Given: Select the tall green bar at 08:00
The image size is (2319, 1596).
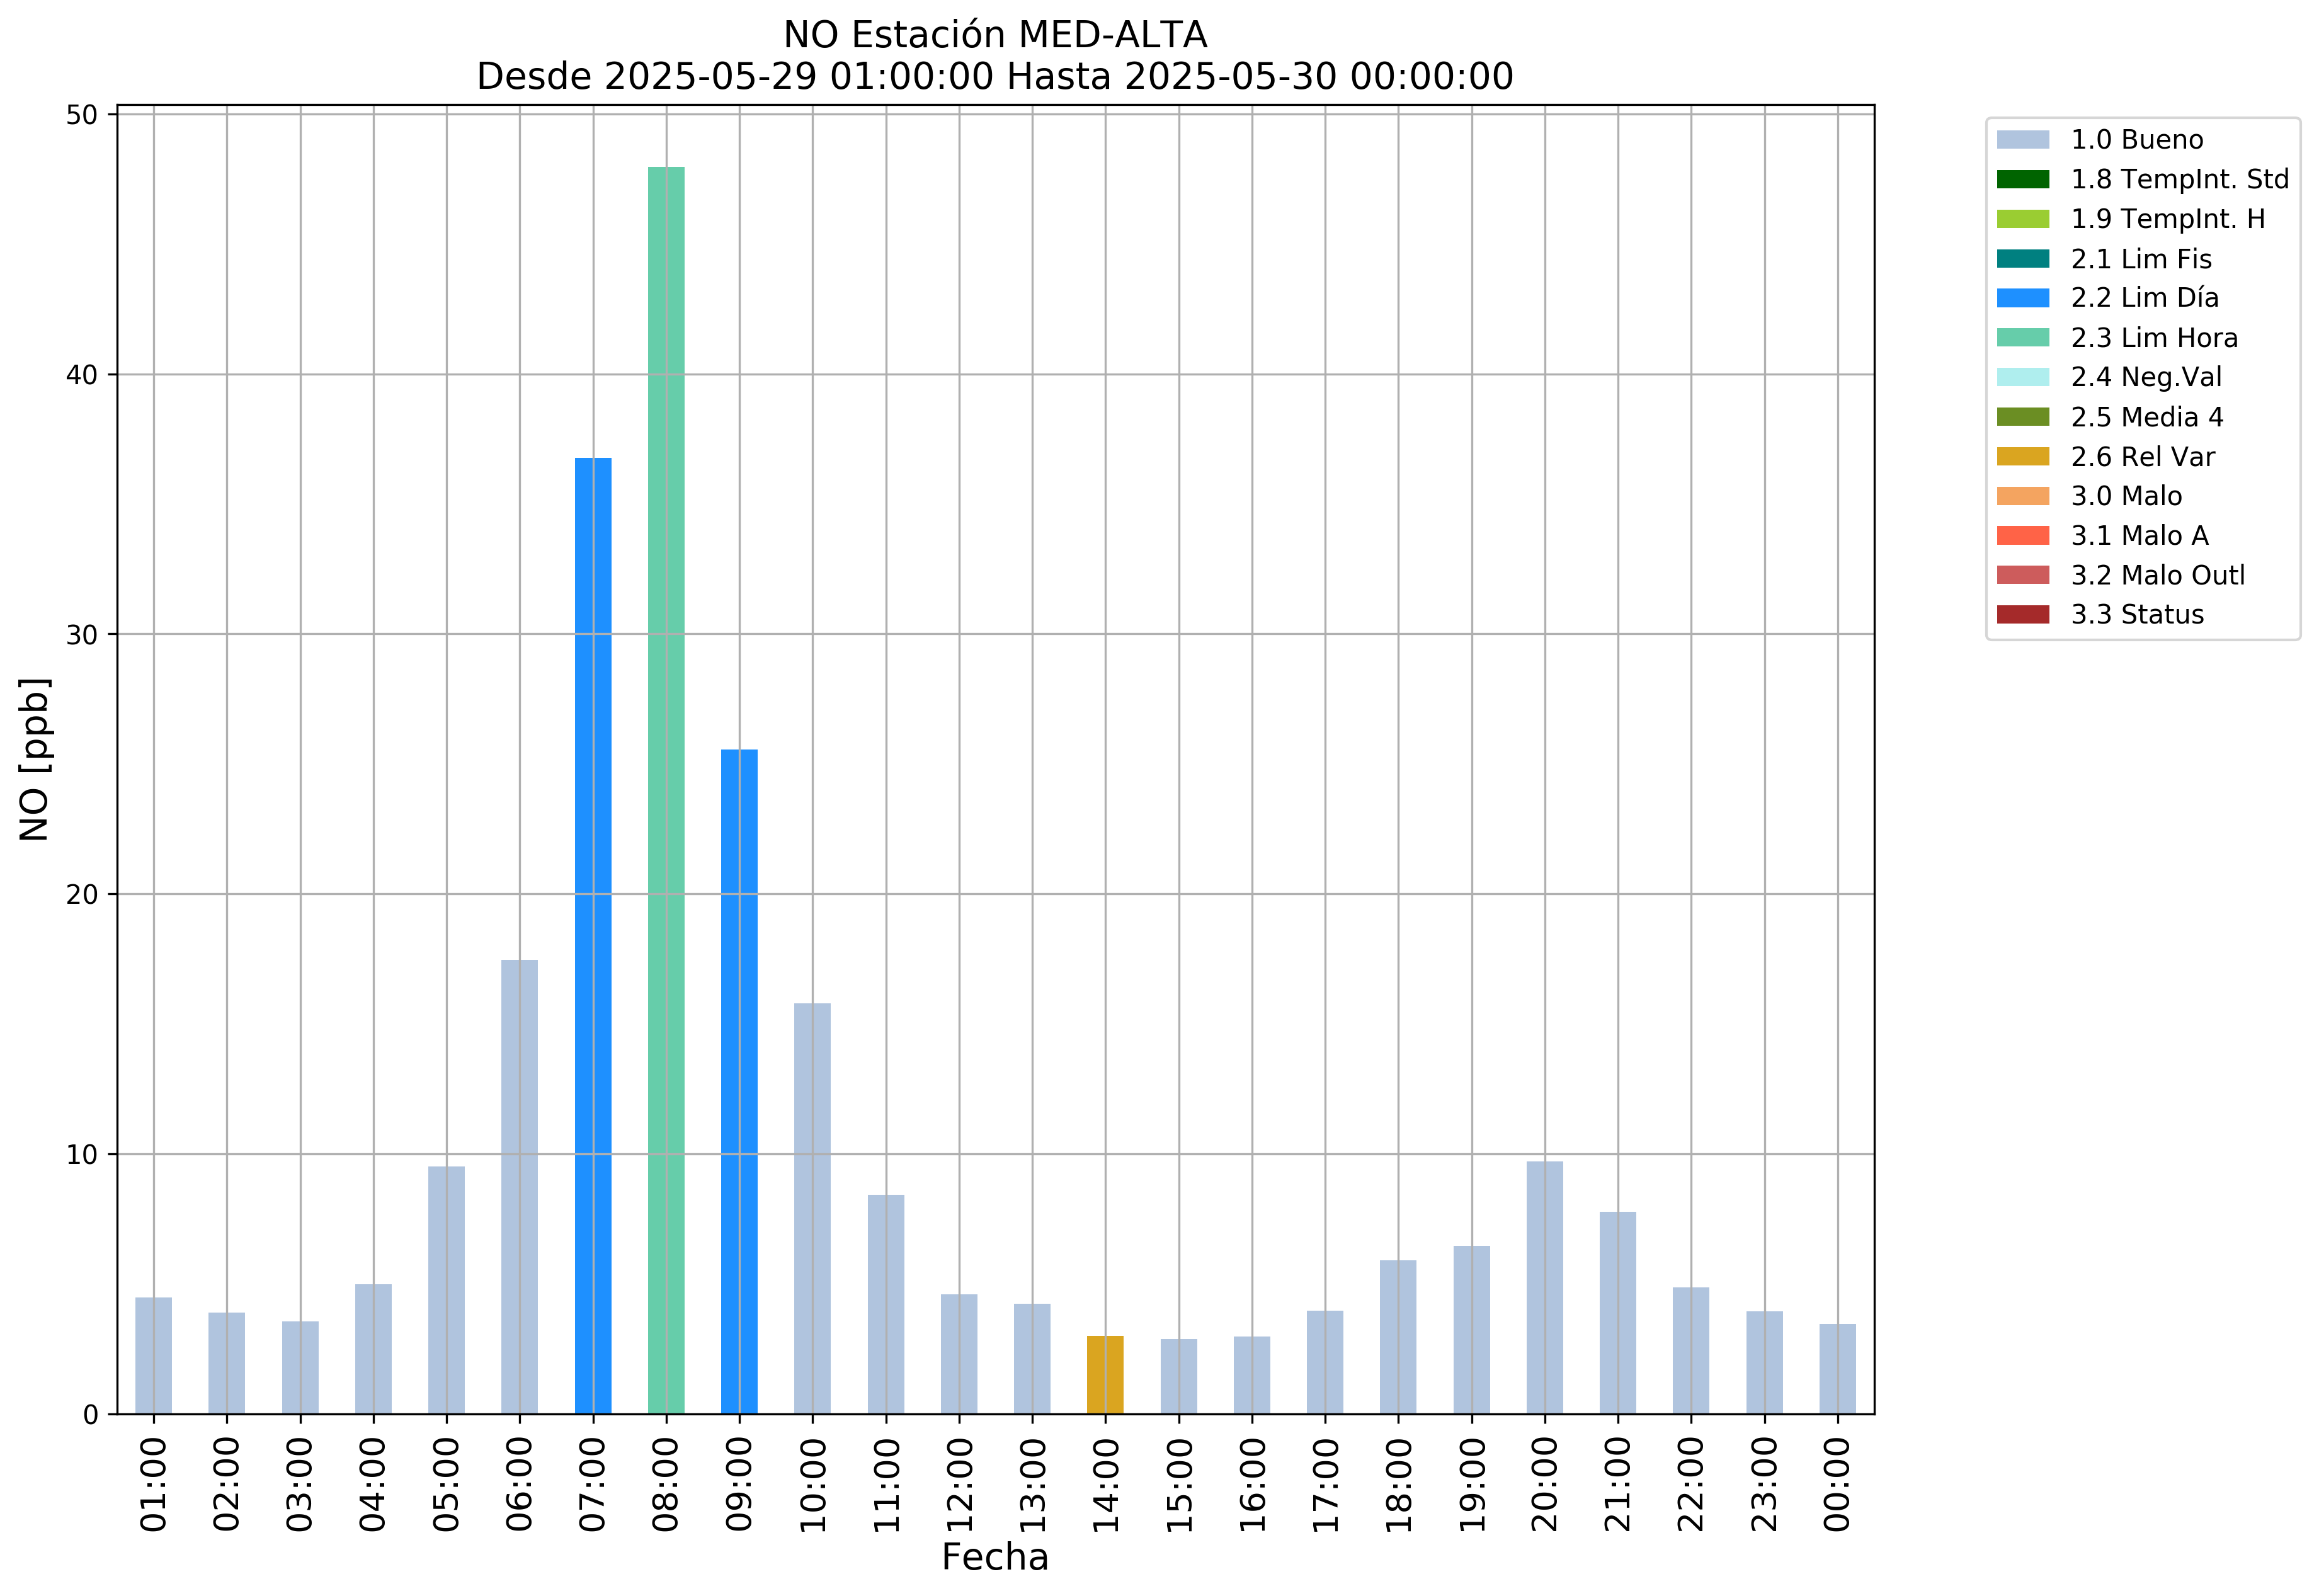Looking at the screenshot, I should (666, 790).
